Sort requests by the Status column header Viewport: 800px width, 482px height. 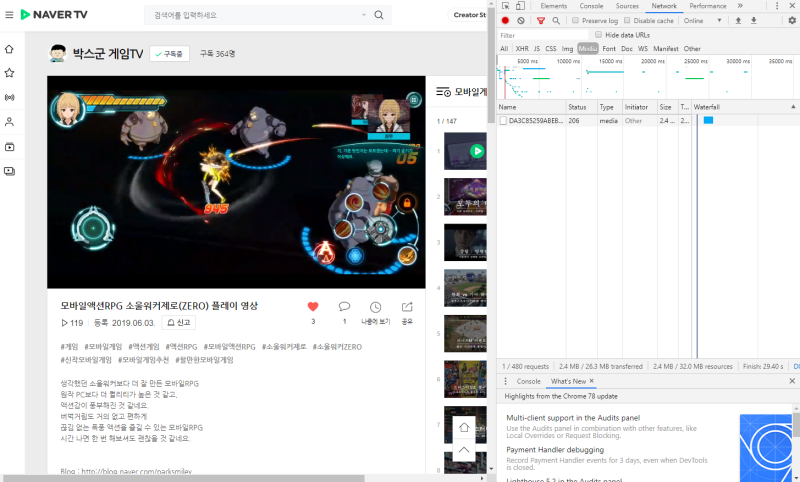click(x=581, y=107)
